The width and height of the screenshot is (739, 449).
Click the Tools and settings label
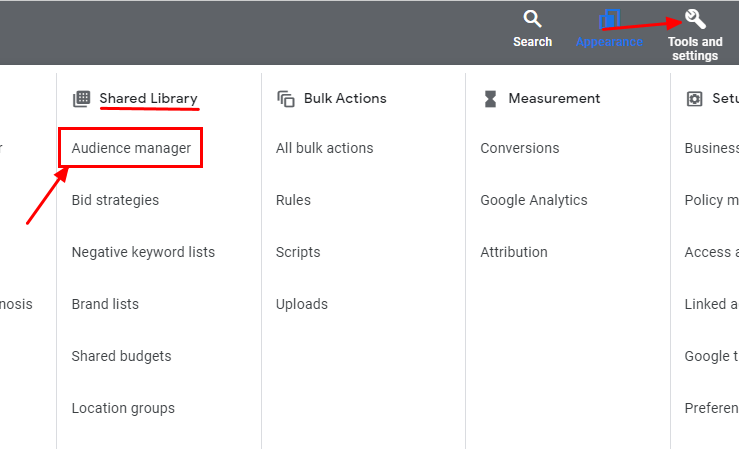pyautogui.click(x=695, y=49)
